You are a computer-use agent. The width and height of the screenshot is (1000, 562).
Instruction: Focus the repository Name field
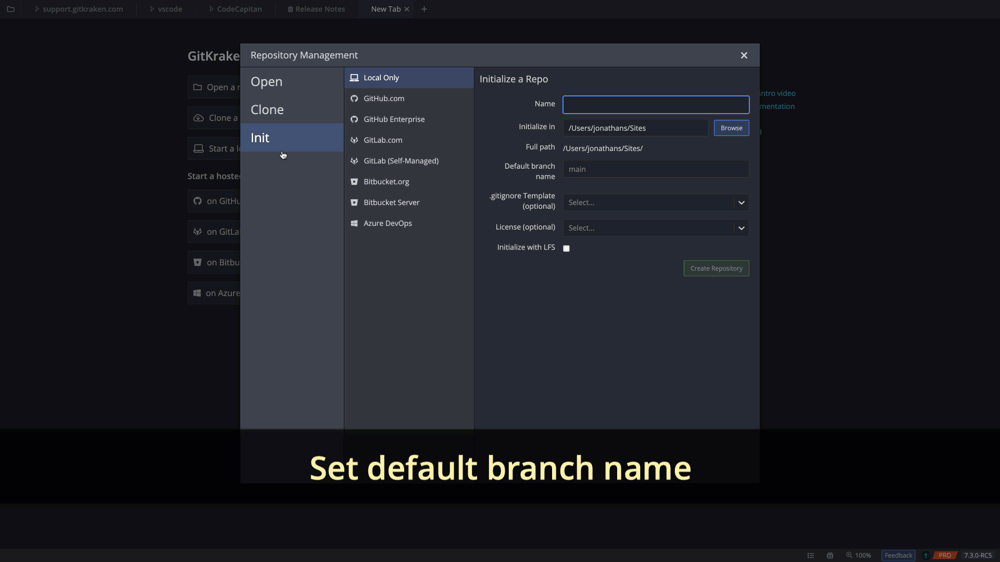656,105
